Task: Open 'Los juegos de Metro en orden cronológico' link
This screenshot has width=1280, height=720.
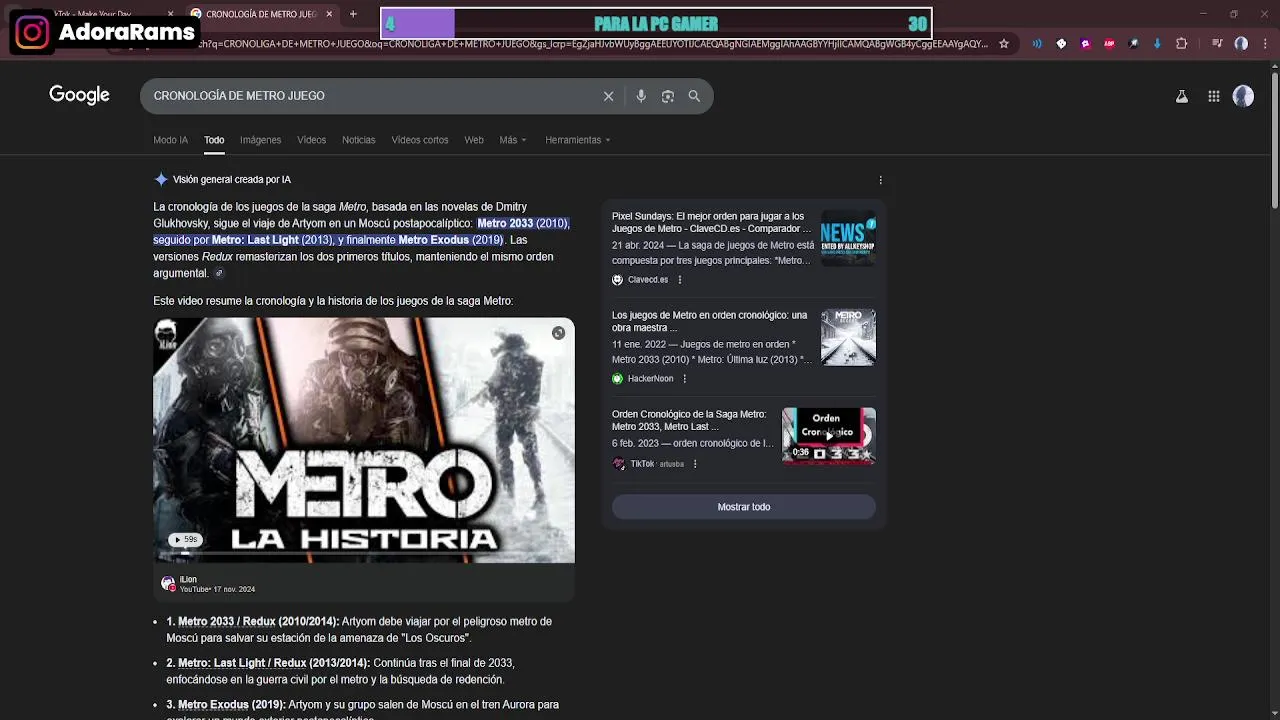Action: 709,321
